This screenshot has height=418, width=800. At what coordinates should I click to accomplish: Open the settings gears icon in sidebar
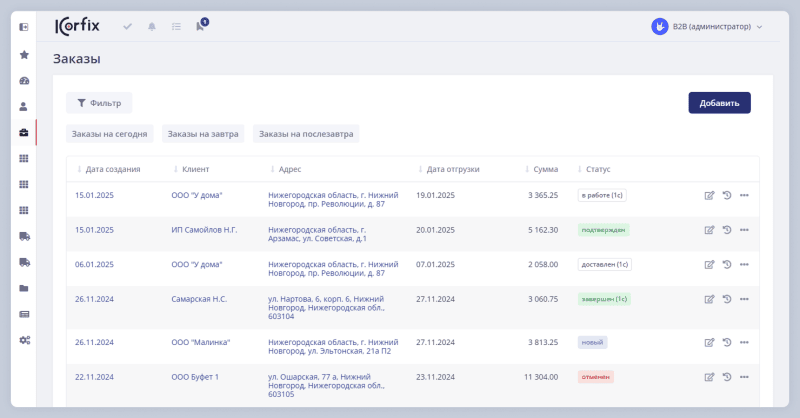tap(24, 340)
